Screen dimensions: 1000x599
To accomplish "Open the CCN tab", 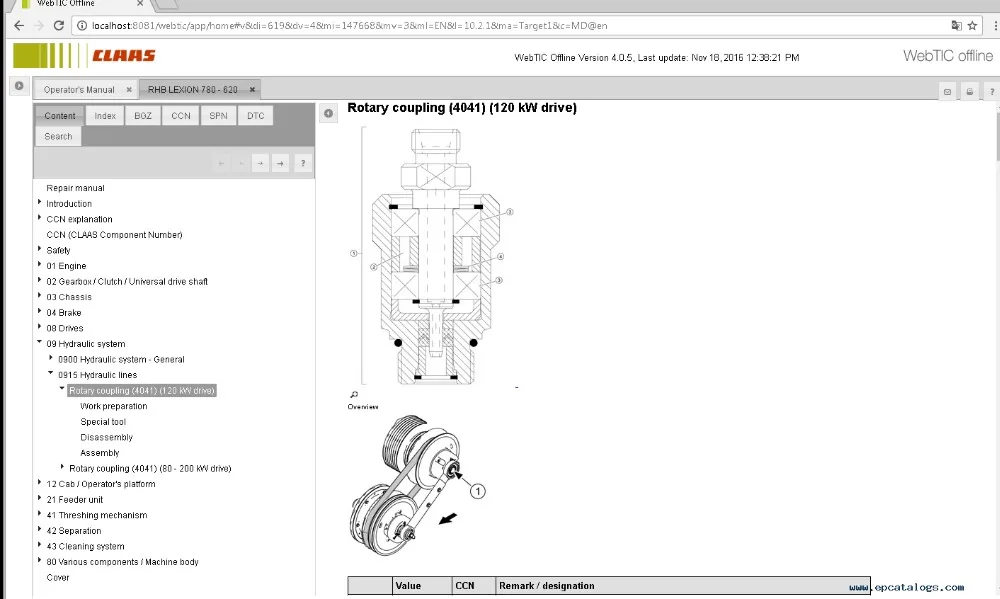I will point(180,115).
